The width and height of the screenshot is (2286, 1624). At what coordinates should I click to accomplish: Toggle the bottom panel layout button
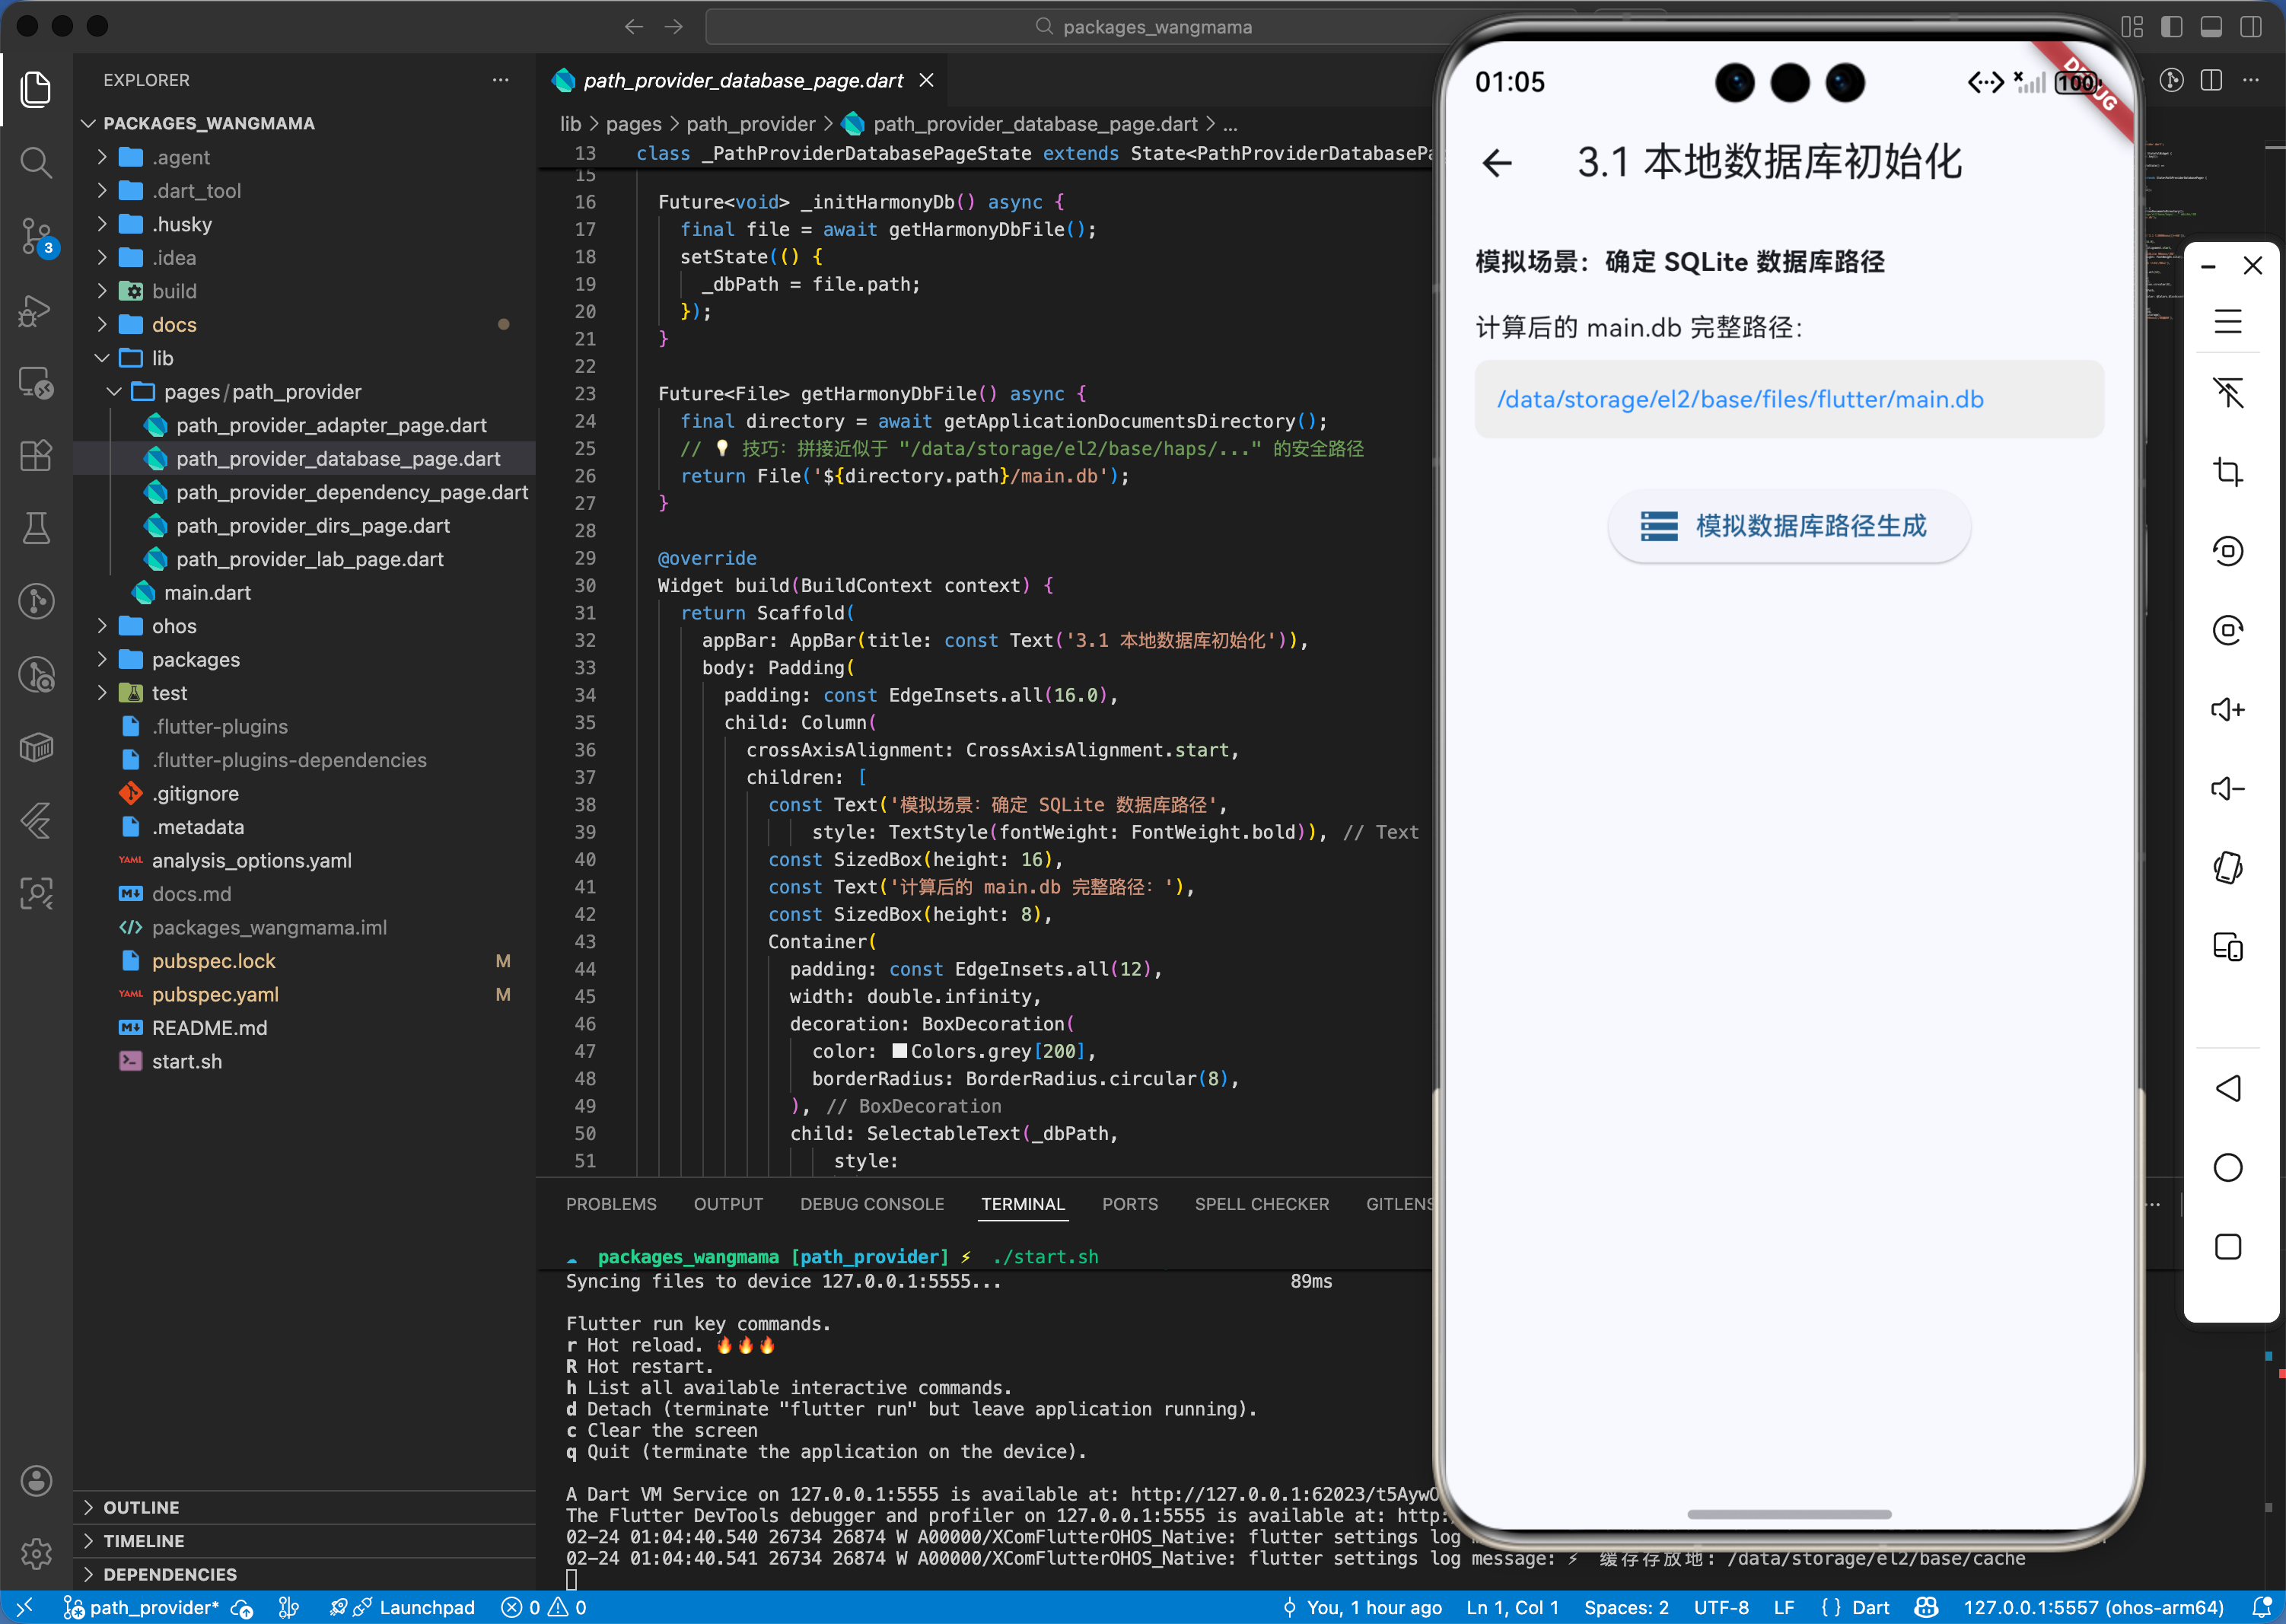click(x=2211, y=27)
